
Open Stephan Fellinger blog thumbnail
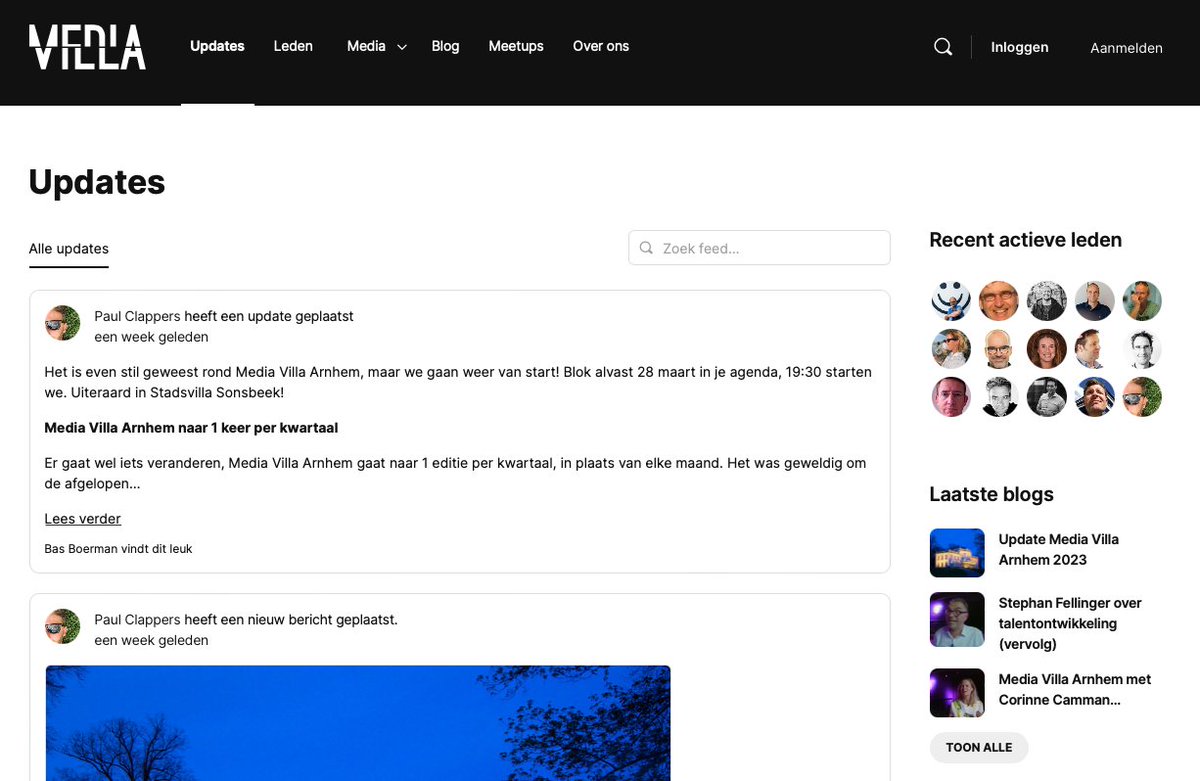click(x=957, y=620)
